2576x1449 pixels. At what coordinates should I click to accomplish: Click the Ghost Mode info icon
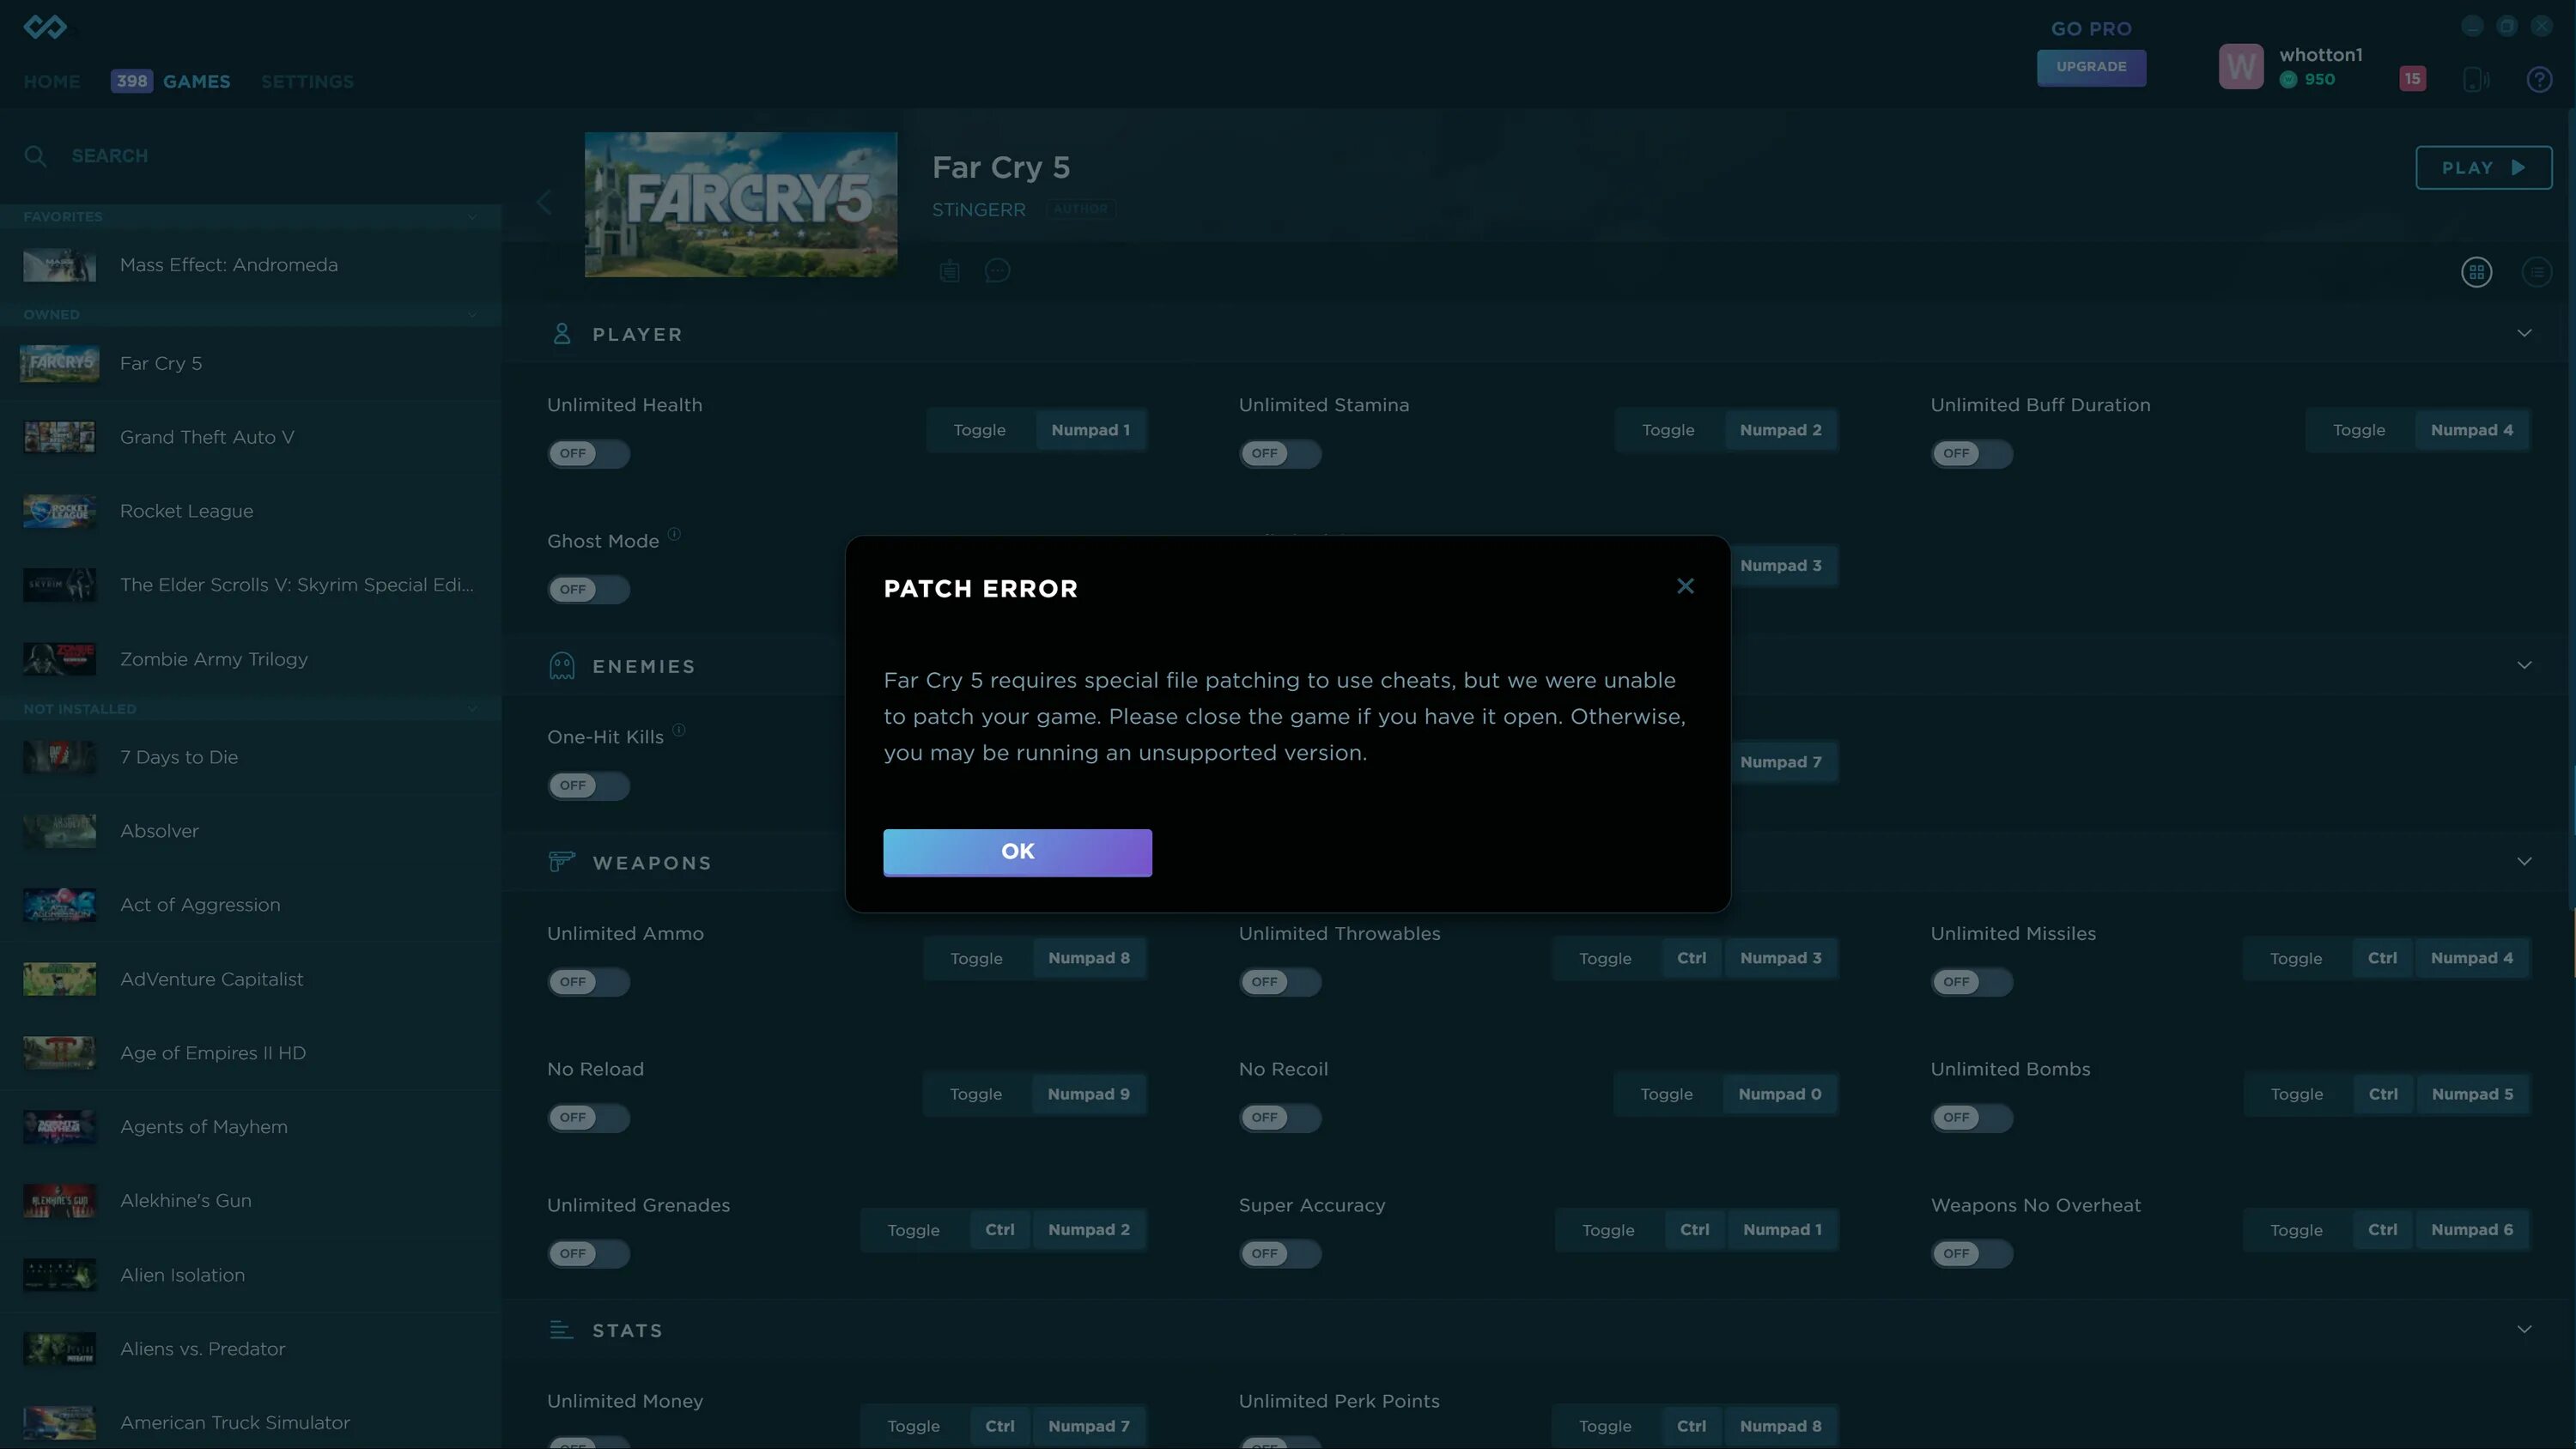pyautogui.click(x=674, y=534)
